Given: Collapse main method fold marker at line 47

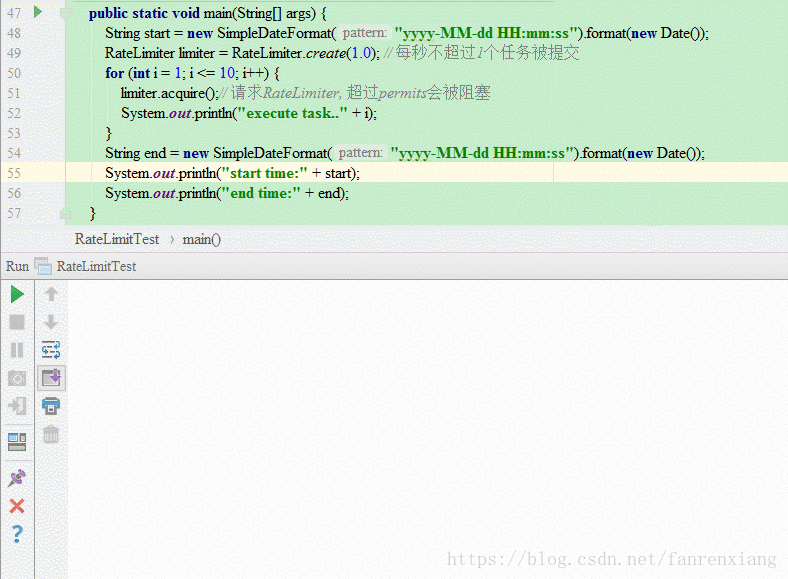Looking at the screenshot, I should 65,13.
